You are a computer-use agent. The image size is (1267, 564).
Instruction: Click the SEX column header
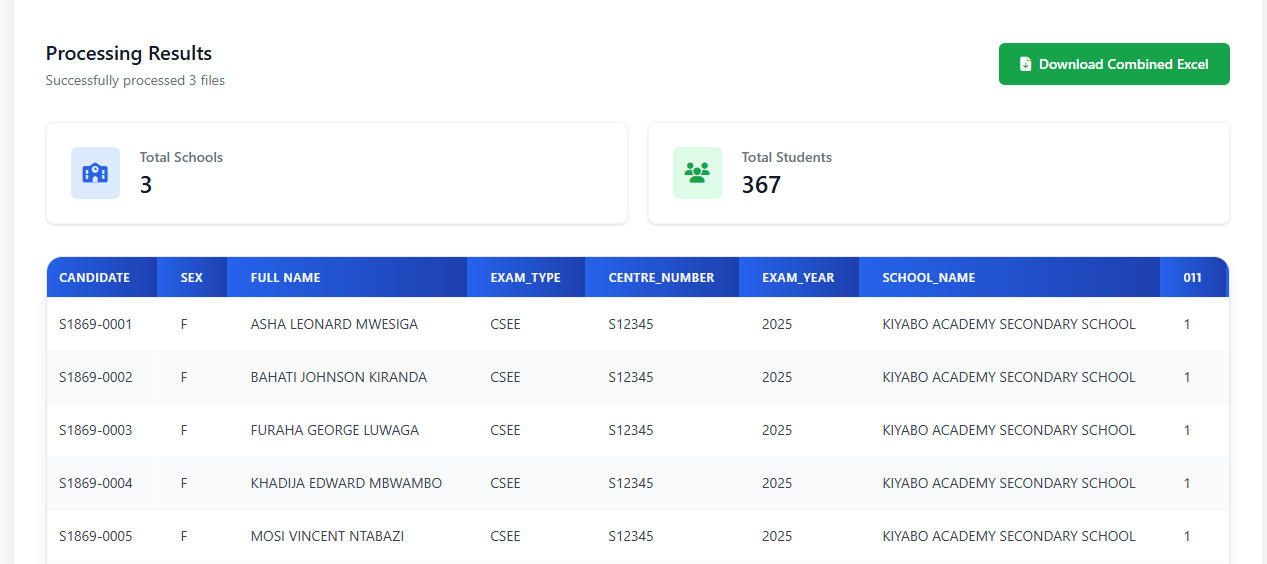click(191, 278)
